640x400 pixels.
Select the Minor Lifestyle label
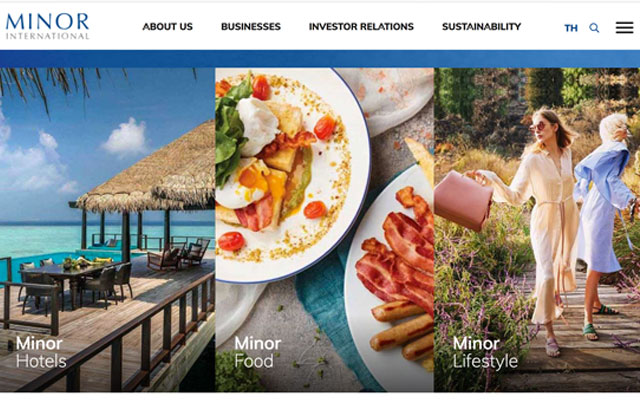pos(485,352)
